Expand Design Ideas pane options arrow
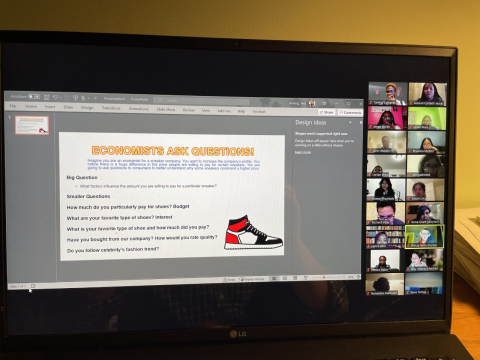 [350, 123]
